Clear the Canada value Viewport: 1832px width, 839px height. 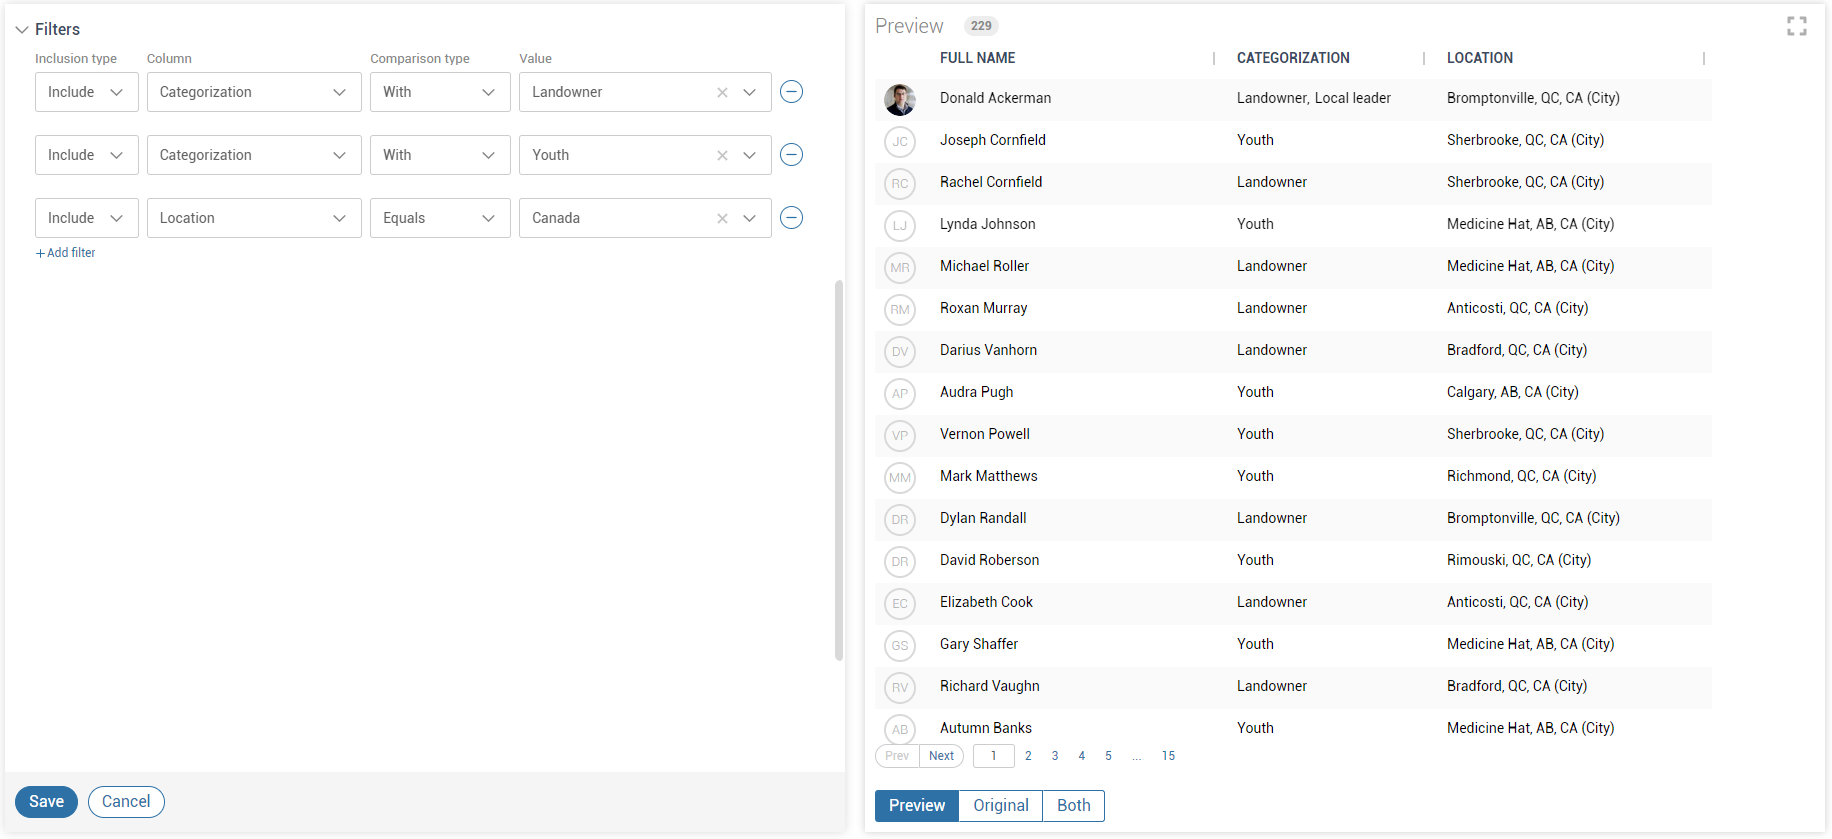coord(722,218)
